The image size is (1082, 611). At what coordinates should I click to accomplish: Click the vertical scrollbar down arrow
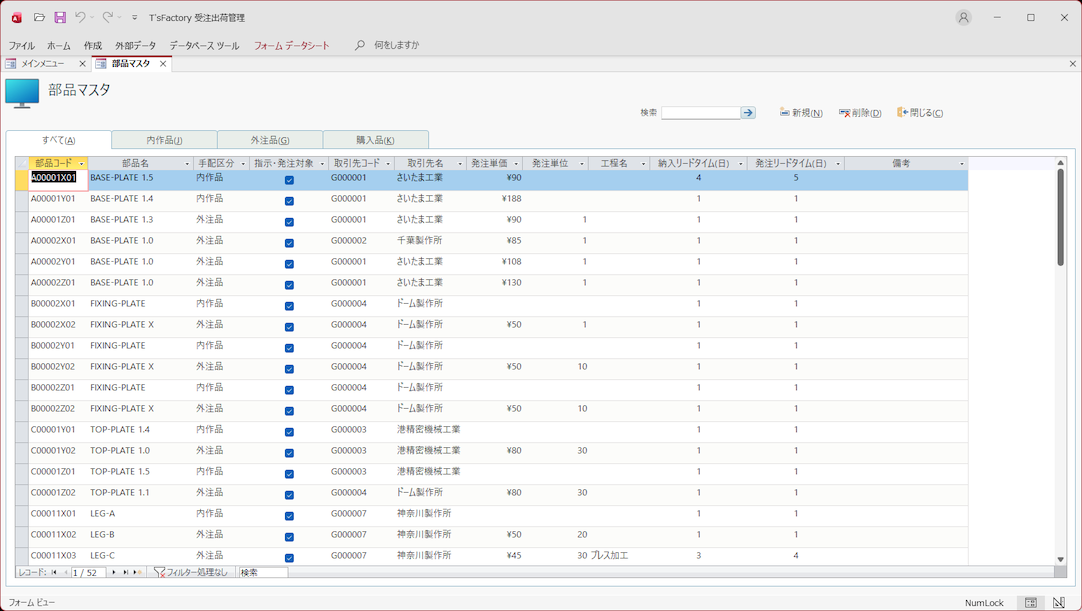click(1061, 560)
